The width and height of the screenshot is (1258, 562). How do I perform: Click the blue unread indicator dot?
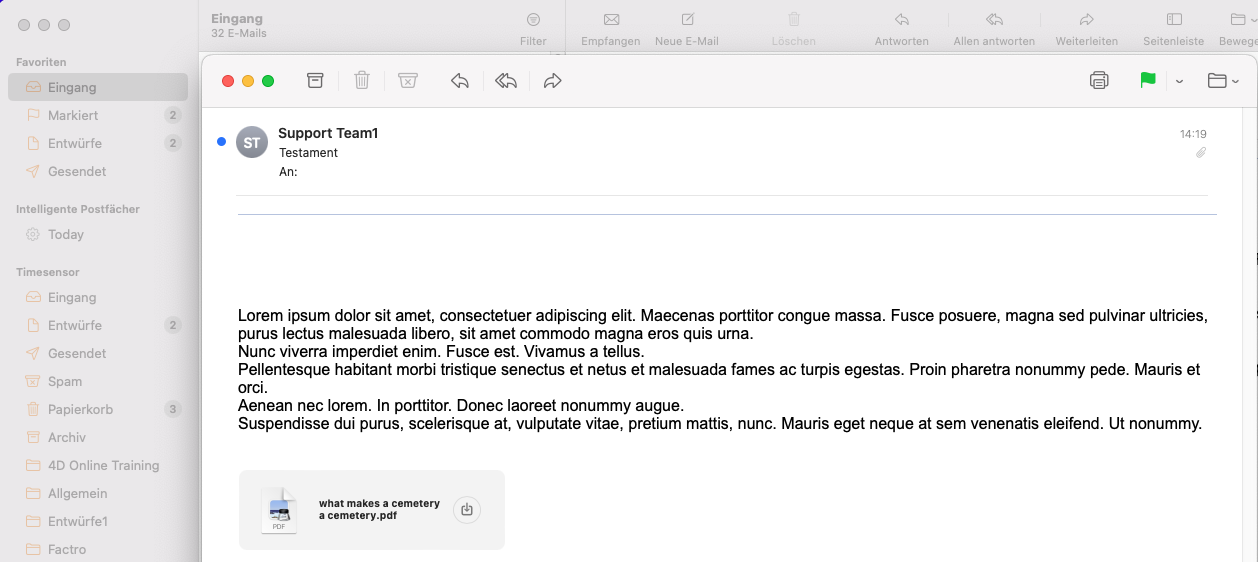tap(221, 142)
